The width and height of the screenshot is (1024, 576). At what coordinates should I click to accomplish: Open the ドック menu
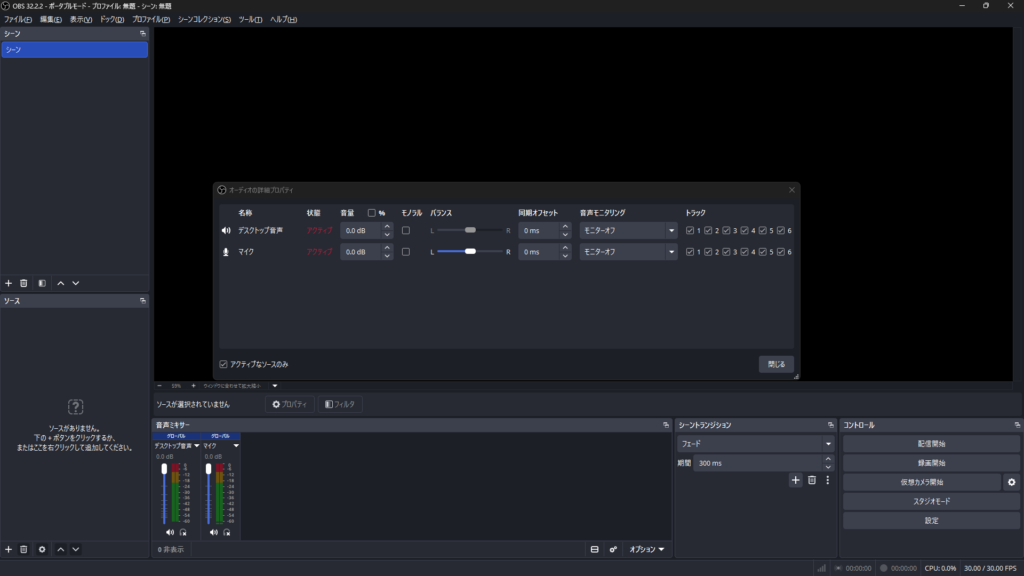pyautogui.click(x=112, y=20)
